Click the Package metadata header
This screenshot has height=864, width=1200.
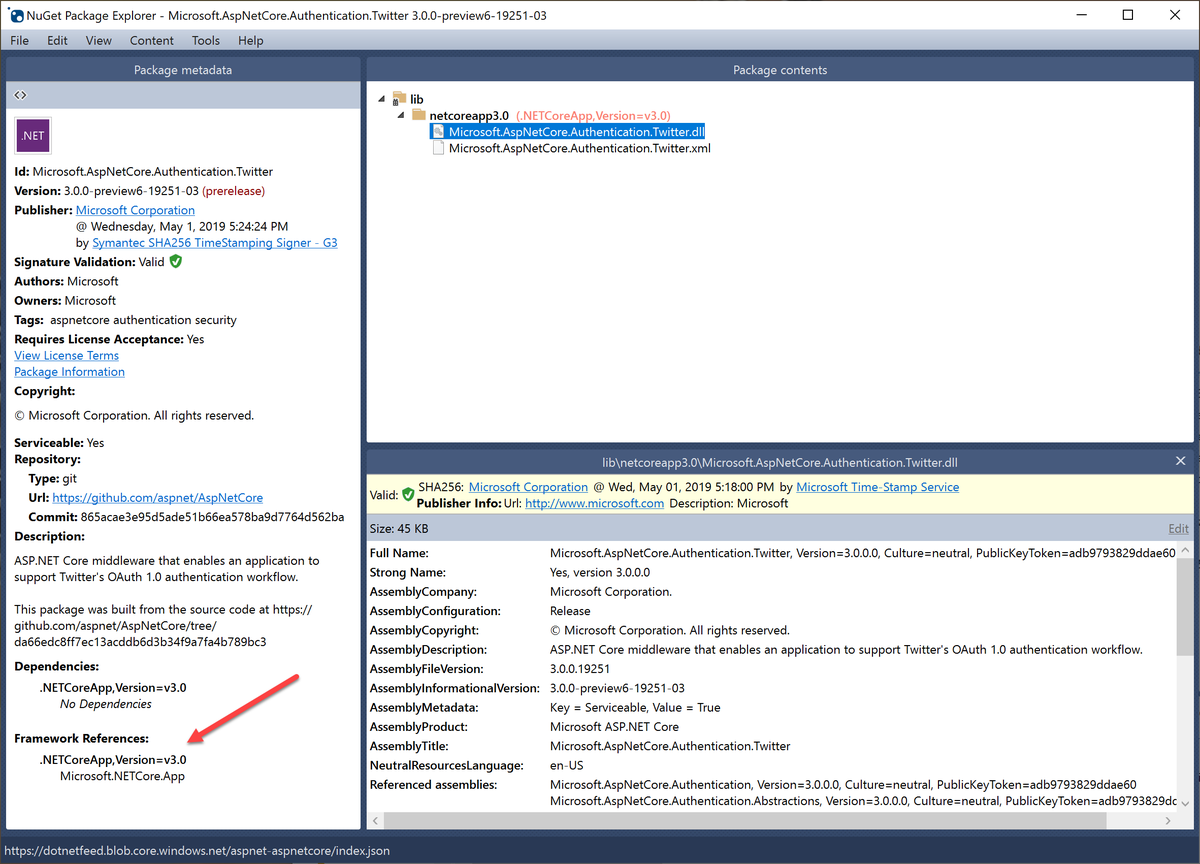pos(183,70)
